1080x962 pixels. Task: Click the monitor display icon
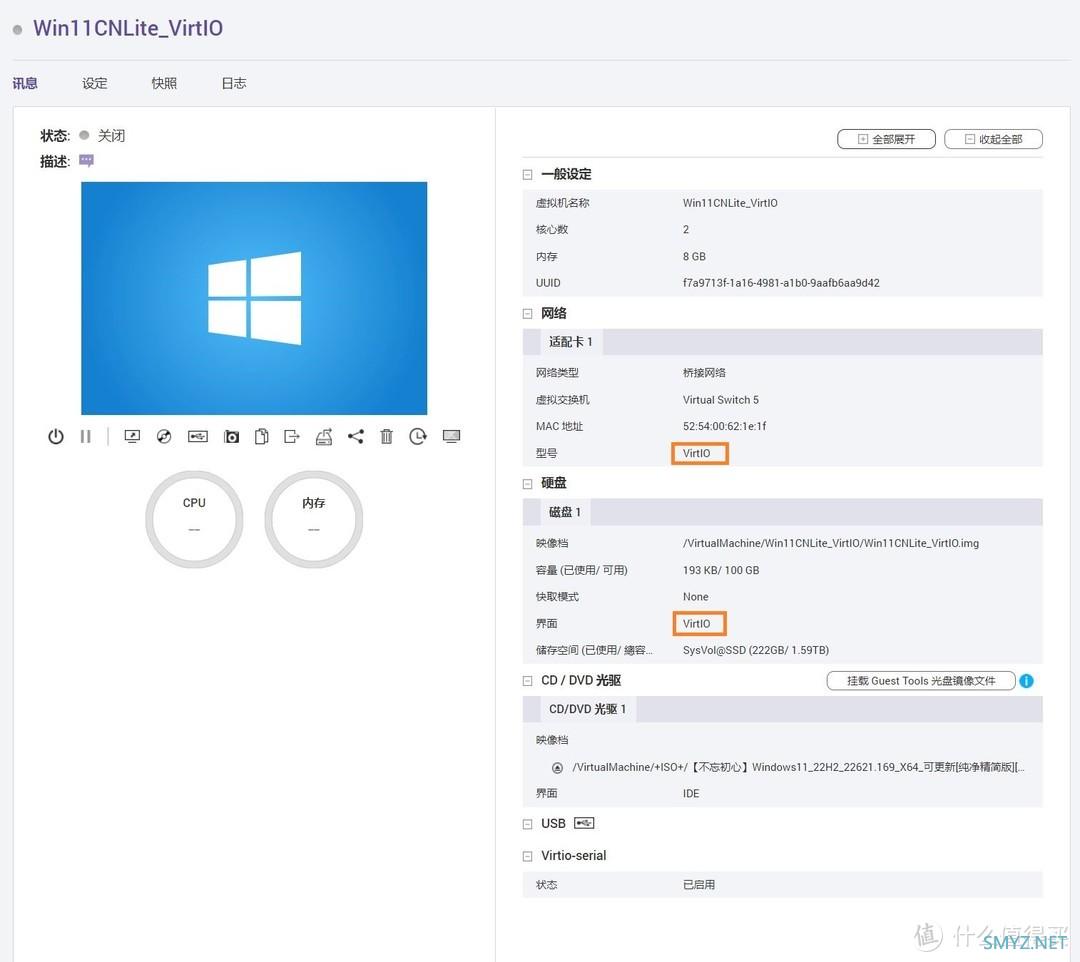(x=451, y=437)
